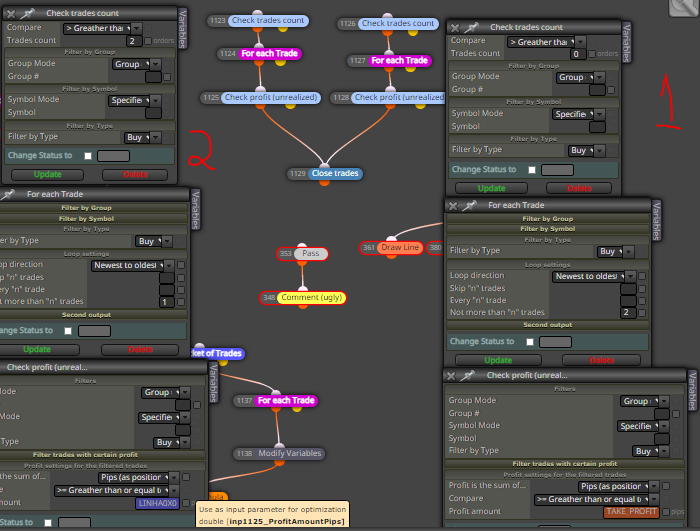700x531 pixels.
Task: Open Variables tab of right For each Trade
Action: [656, 220]
